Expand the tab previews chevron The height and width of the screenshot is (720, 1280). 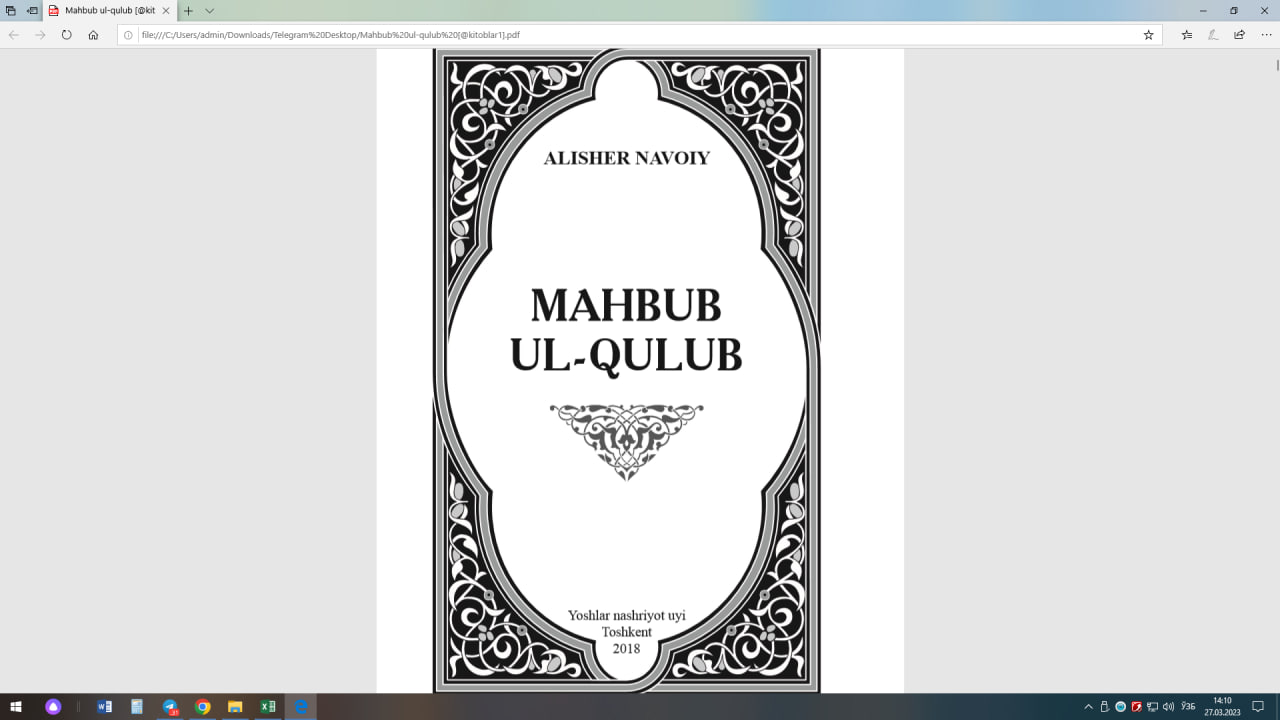[209, 10]
